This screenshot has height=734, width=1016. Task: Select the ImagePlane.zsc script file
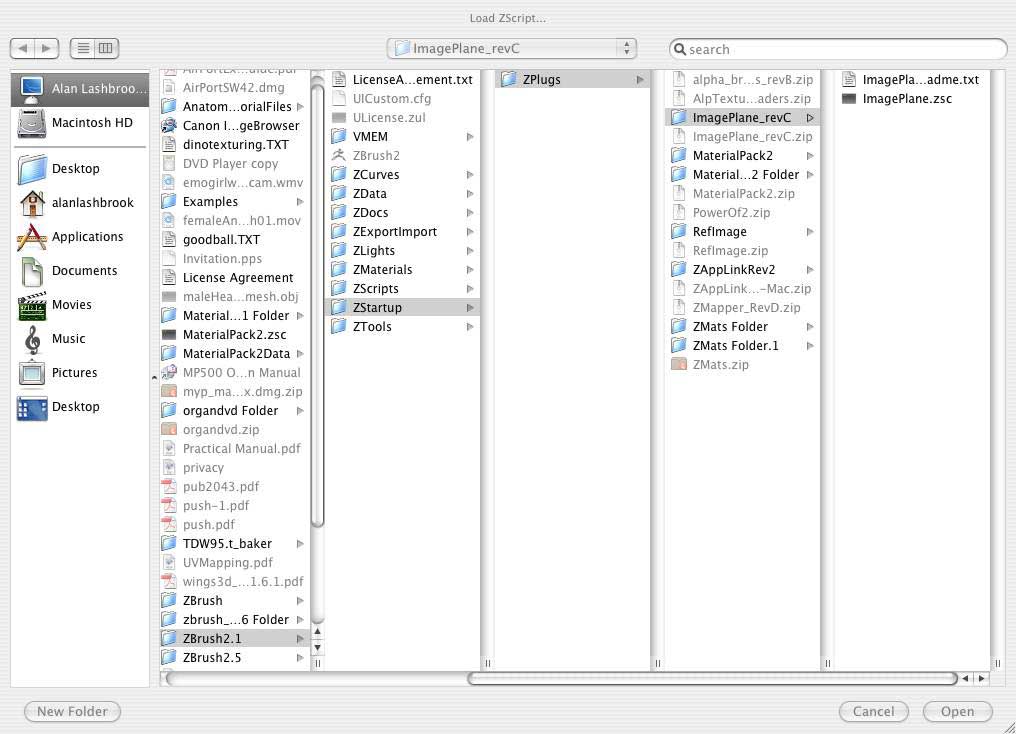tap(906, 99)
